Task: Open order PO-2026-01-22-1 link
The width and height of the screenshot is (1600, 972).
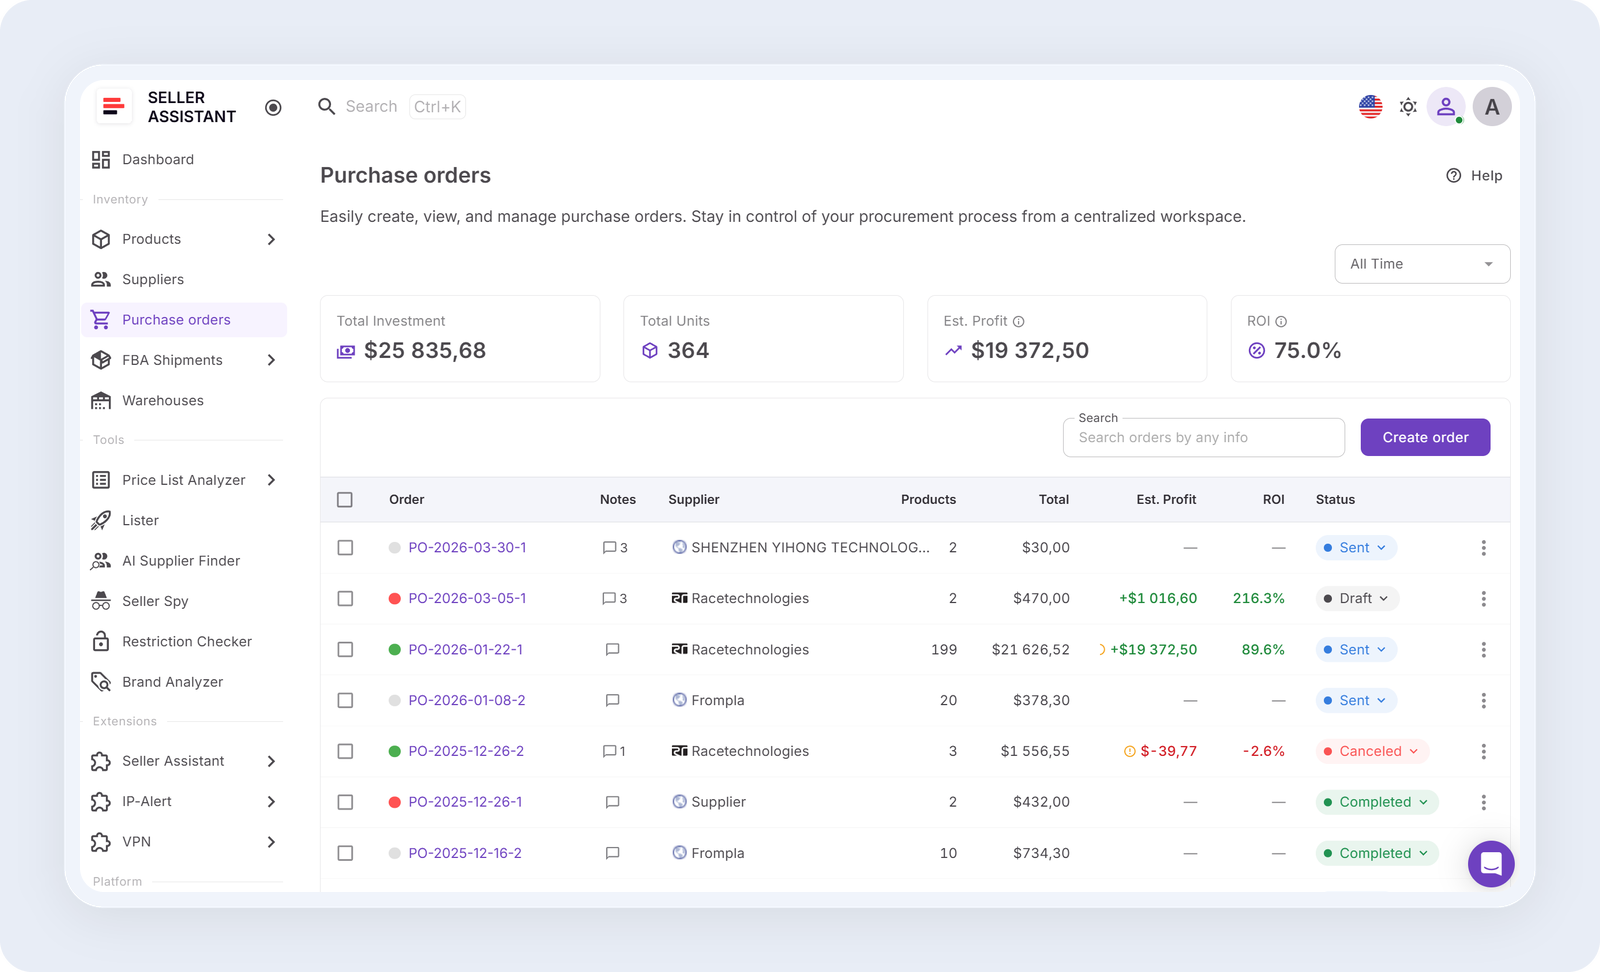Action: point(465,650)
